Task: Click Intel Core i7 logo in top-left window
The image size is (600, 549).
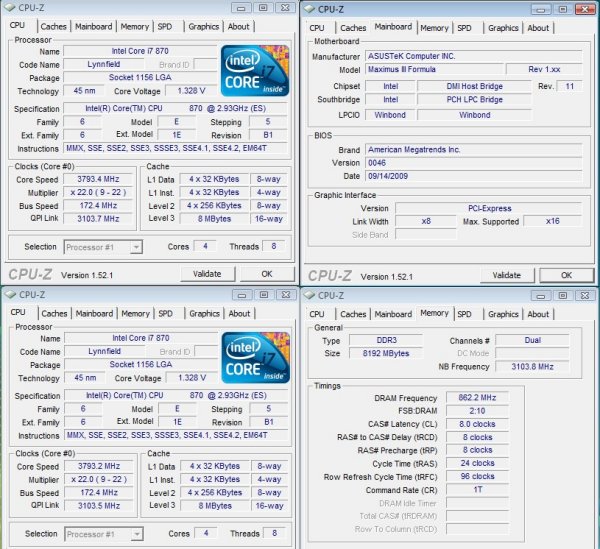Action: point(255,70)
